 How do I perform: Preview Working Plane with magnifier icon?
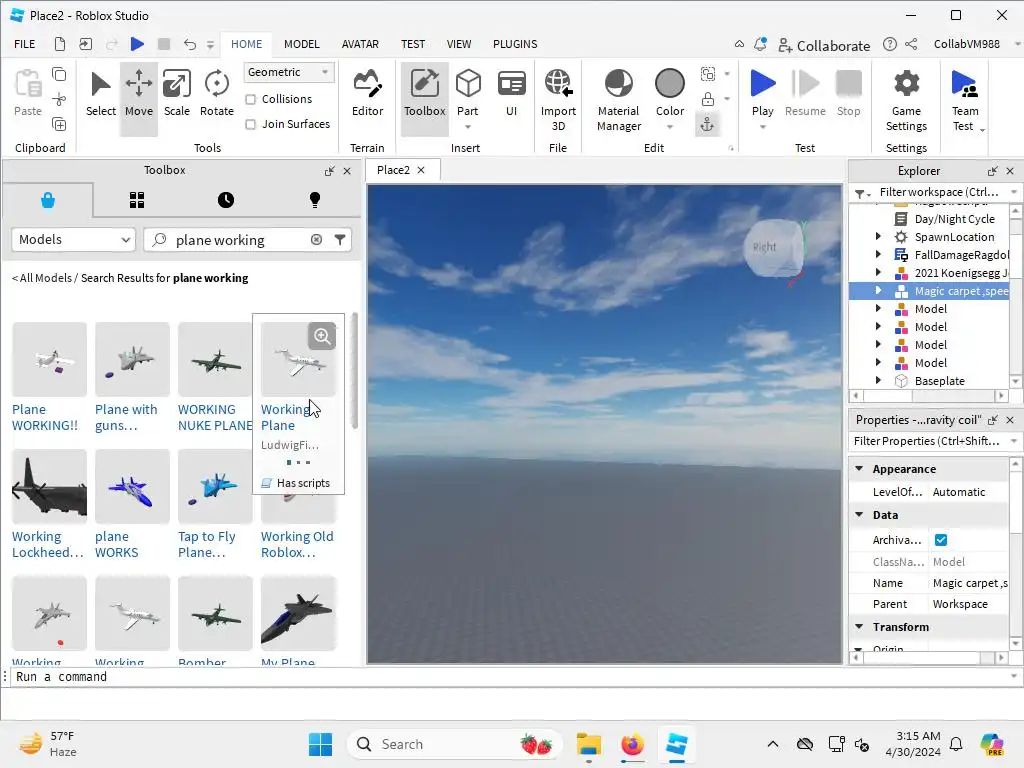tap(322, 336)
